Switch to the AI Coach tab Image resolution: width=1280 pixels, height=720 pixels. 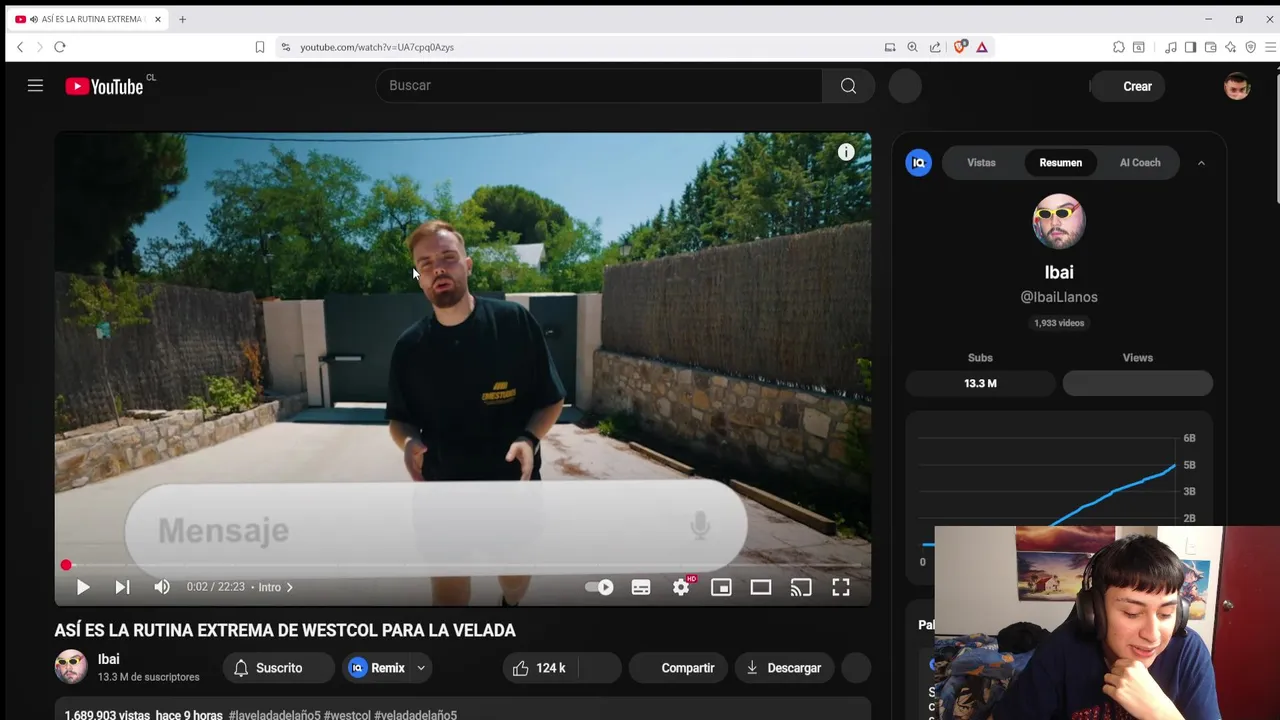[1140, 163]
